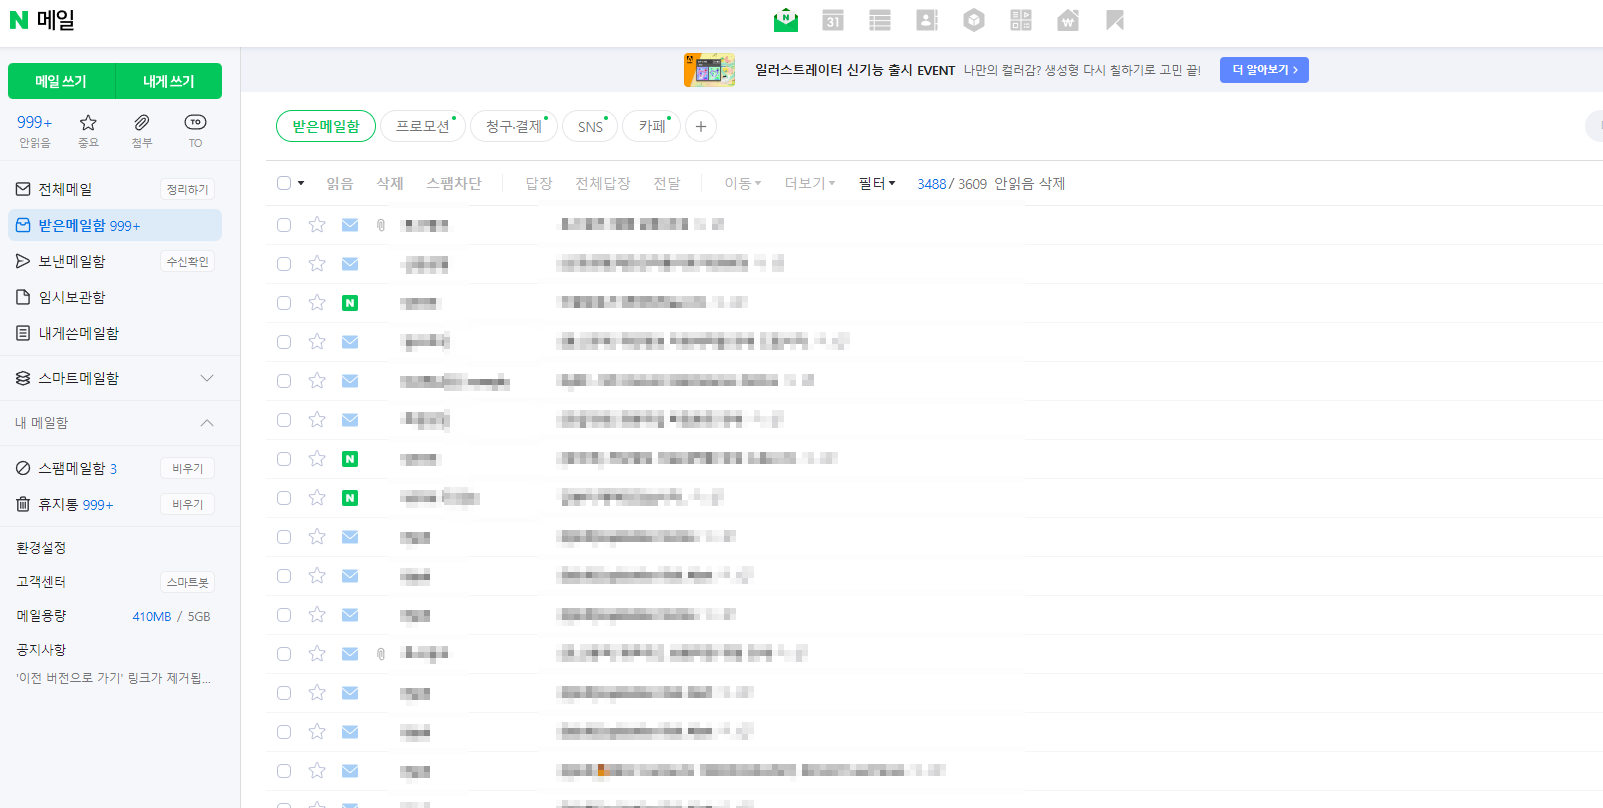Image resolution: width=1603 pixels, height=808 pixels.
Task: Click 더 알아보기 banner button
Action: tap(1264, 70)
